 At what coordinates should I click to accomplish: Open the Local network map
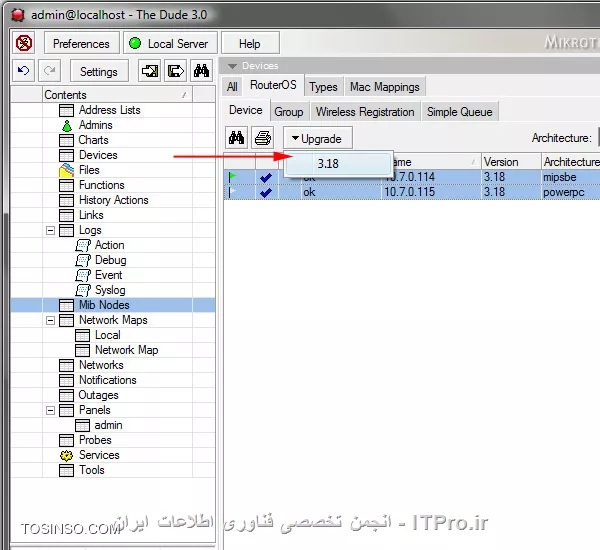coord(108,335)
